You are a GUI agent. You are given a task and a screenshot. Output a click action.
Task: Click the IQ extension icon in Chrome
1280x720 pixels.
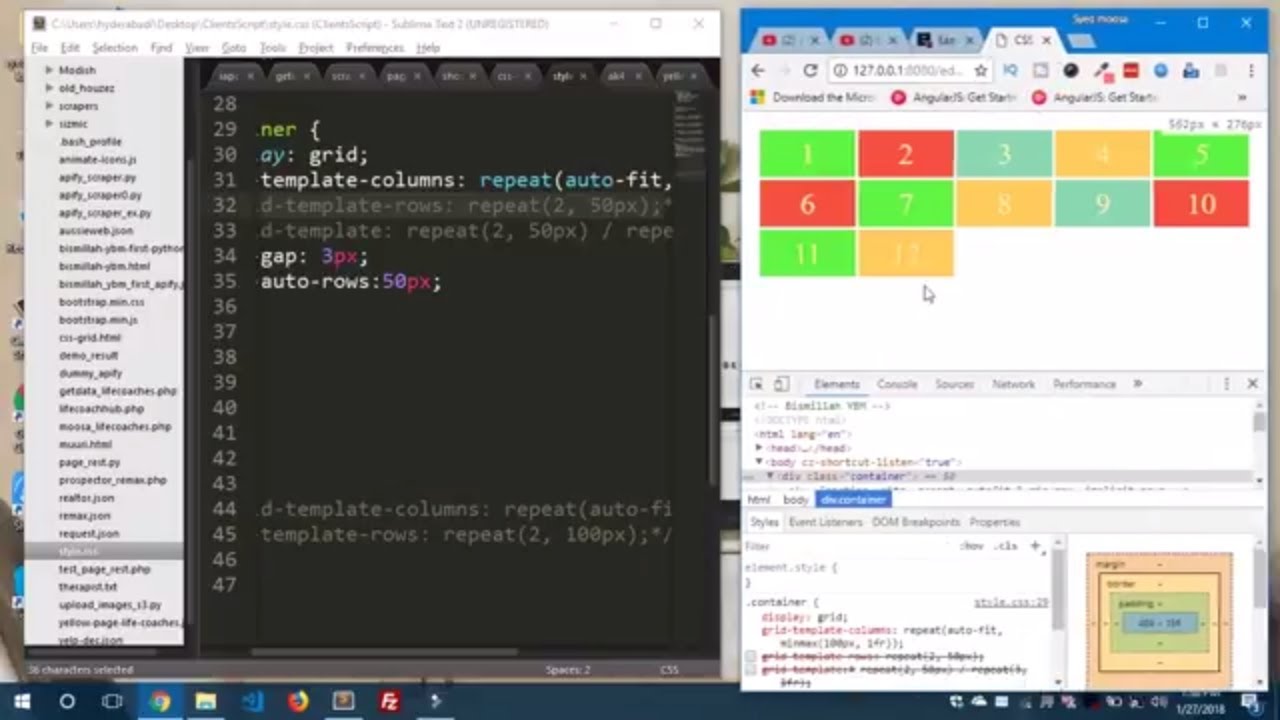pos(1011,70)
